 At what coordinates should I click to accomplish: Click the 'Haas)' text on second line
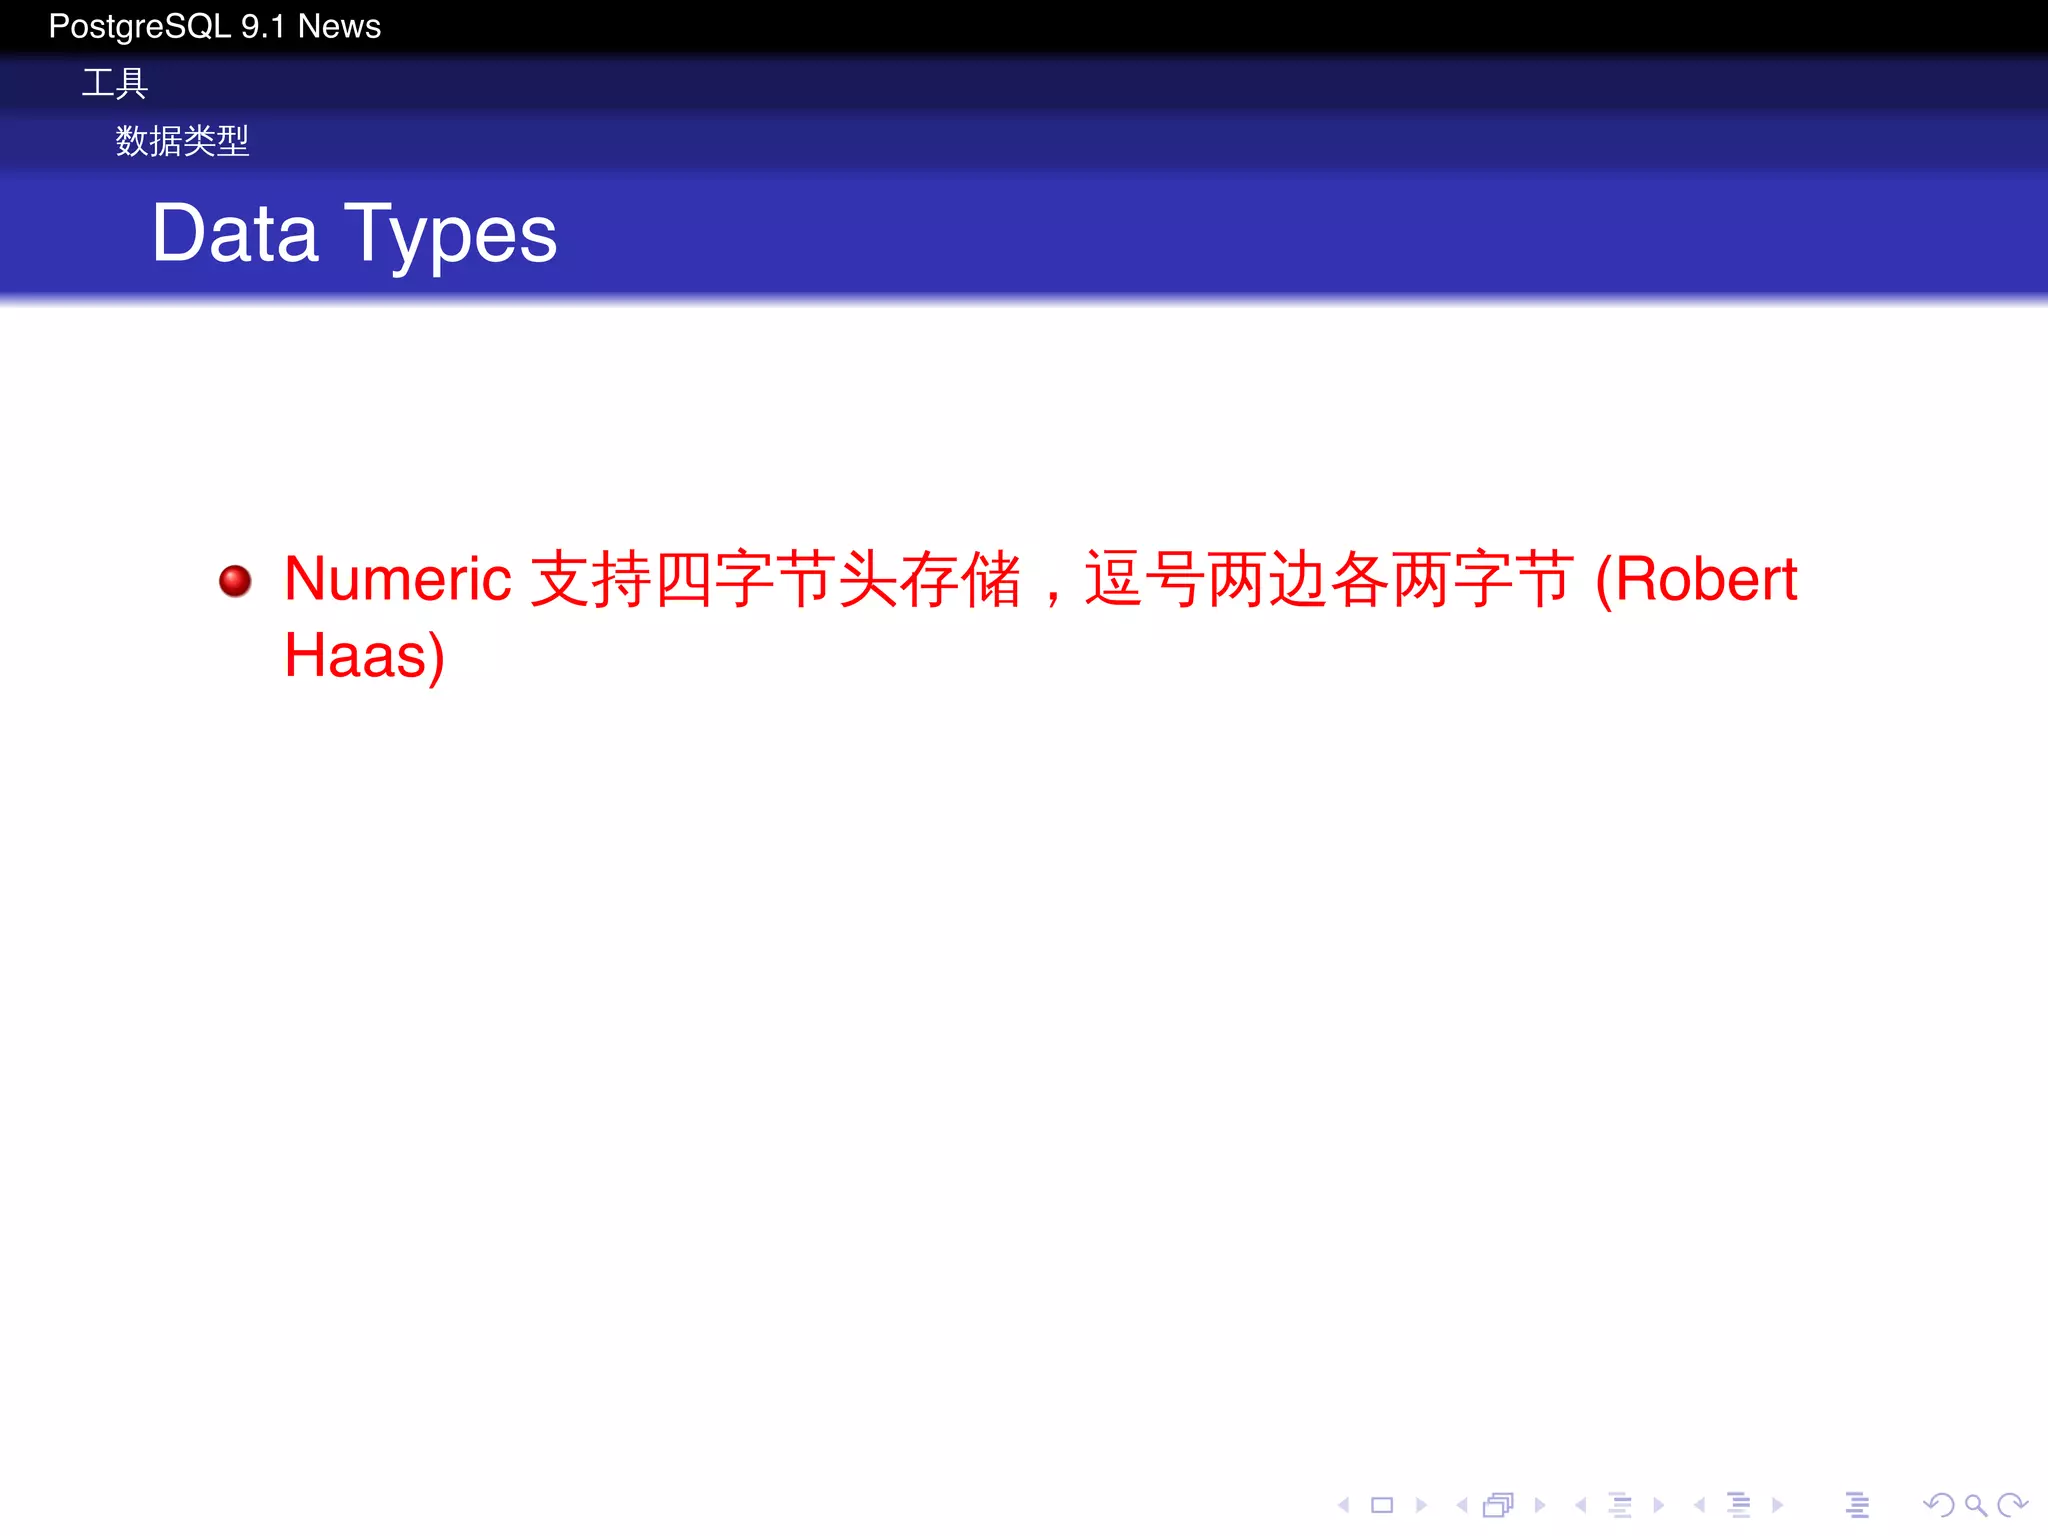click(365, 656)
